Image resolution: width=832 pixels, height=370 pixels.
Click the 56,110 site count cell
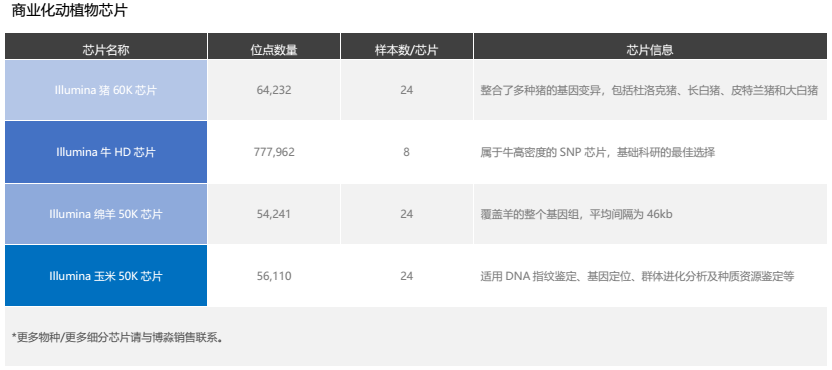click(x=274, y=276)
